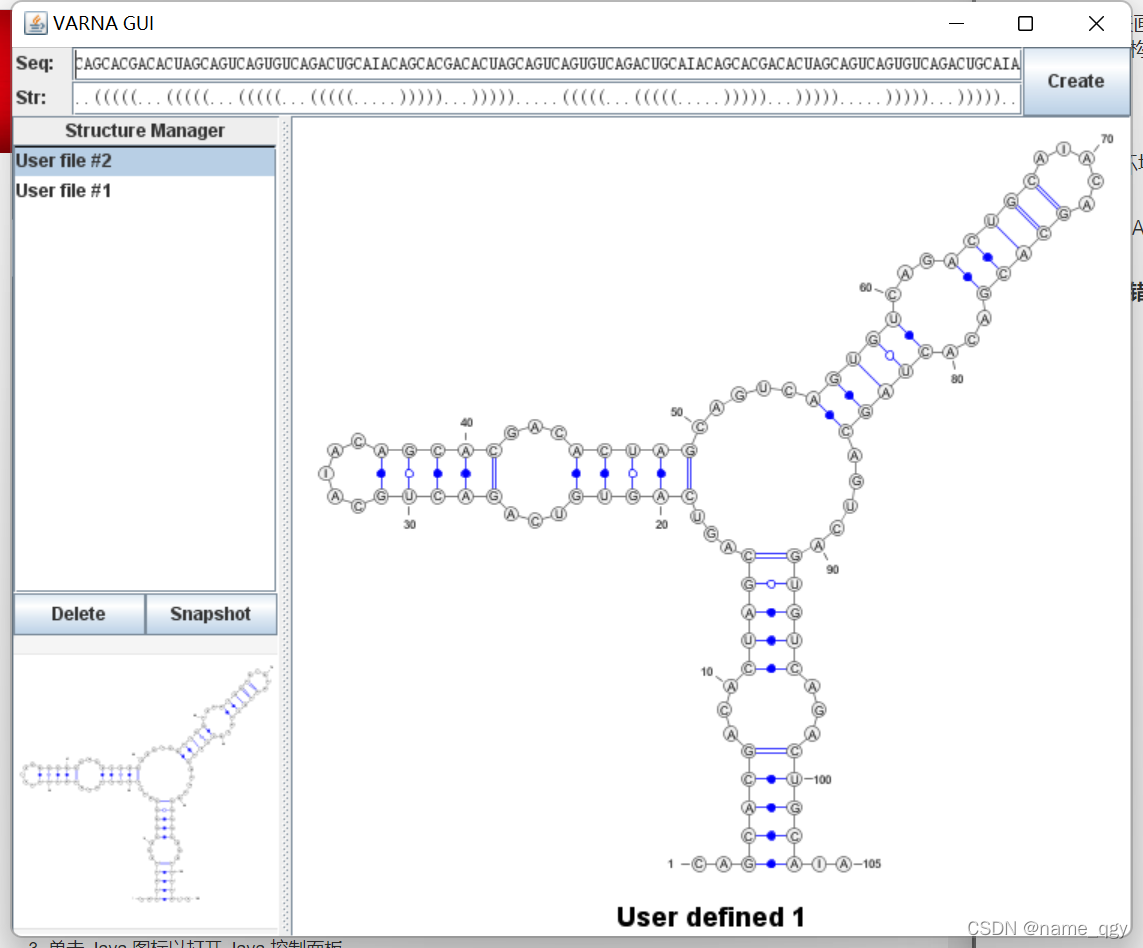
Task: Click the position label 90 near central loop
Action: (x=832, y=570)
